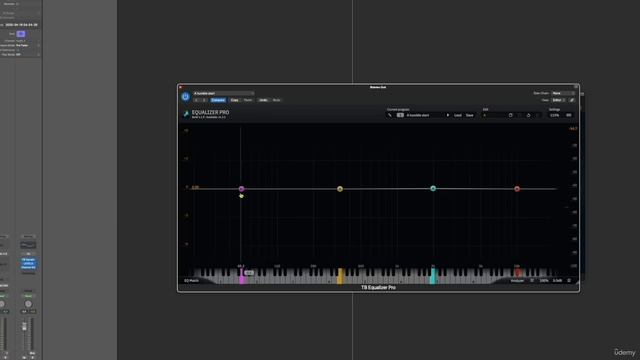Go to previous preset arrow
Viewport: 640px width, 360px height.
point(197,100)
